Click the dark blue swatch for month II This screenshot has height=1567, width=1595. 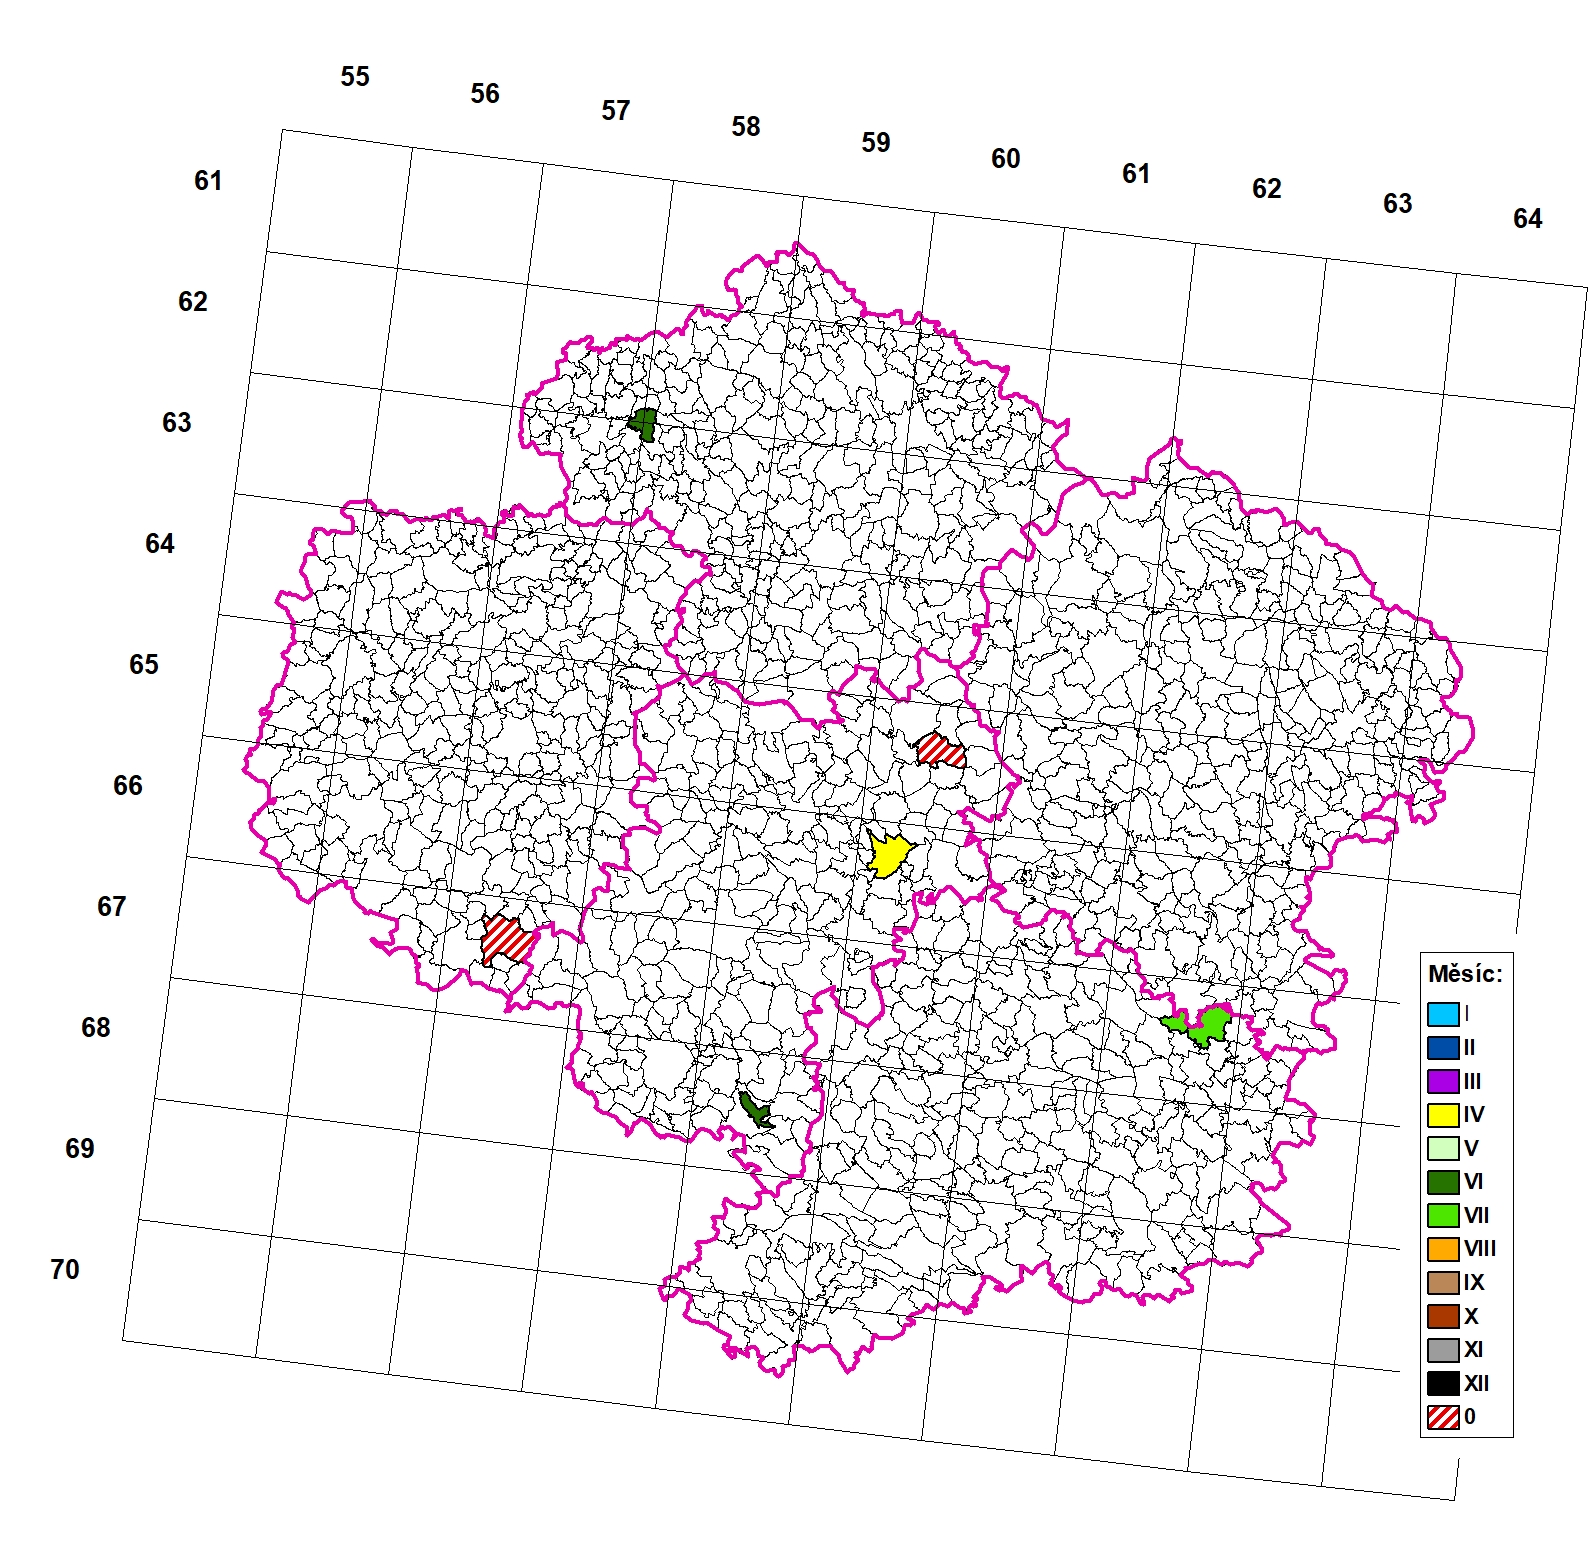[x=1443, y=1048]
